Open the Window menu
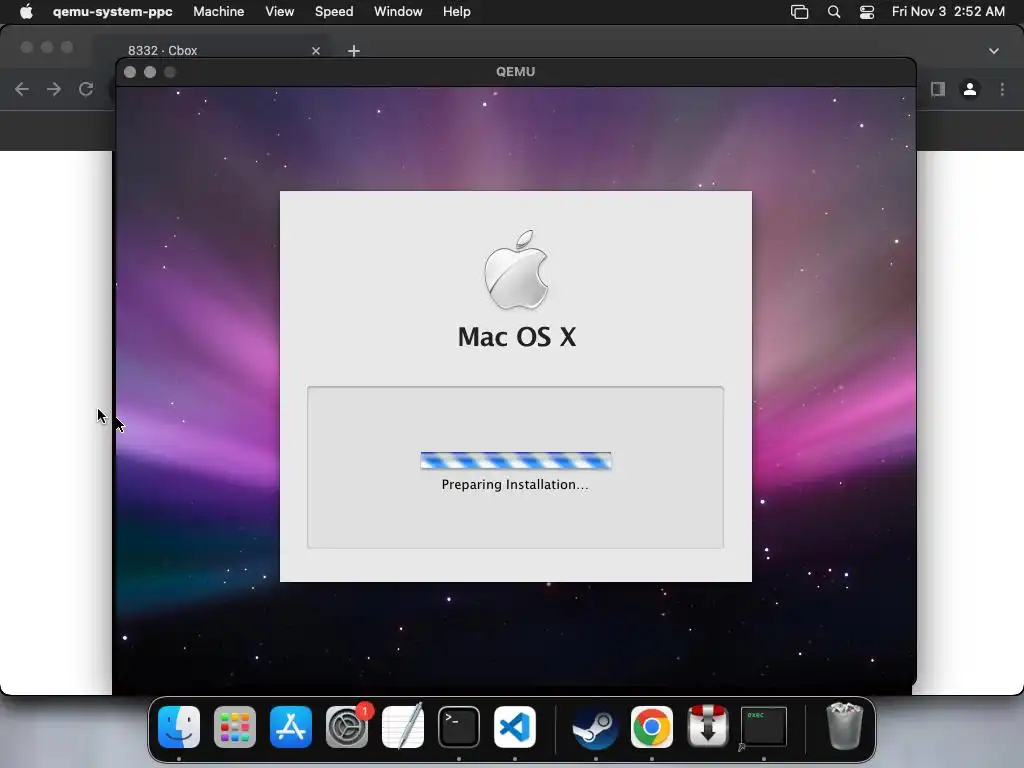 398,12
